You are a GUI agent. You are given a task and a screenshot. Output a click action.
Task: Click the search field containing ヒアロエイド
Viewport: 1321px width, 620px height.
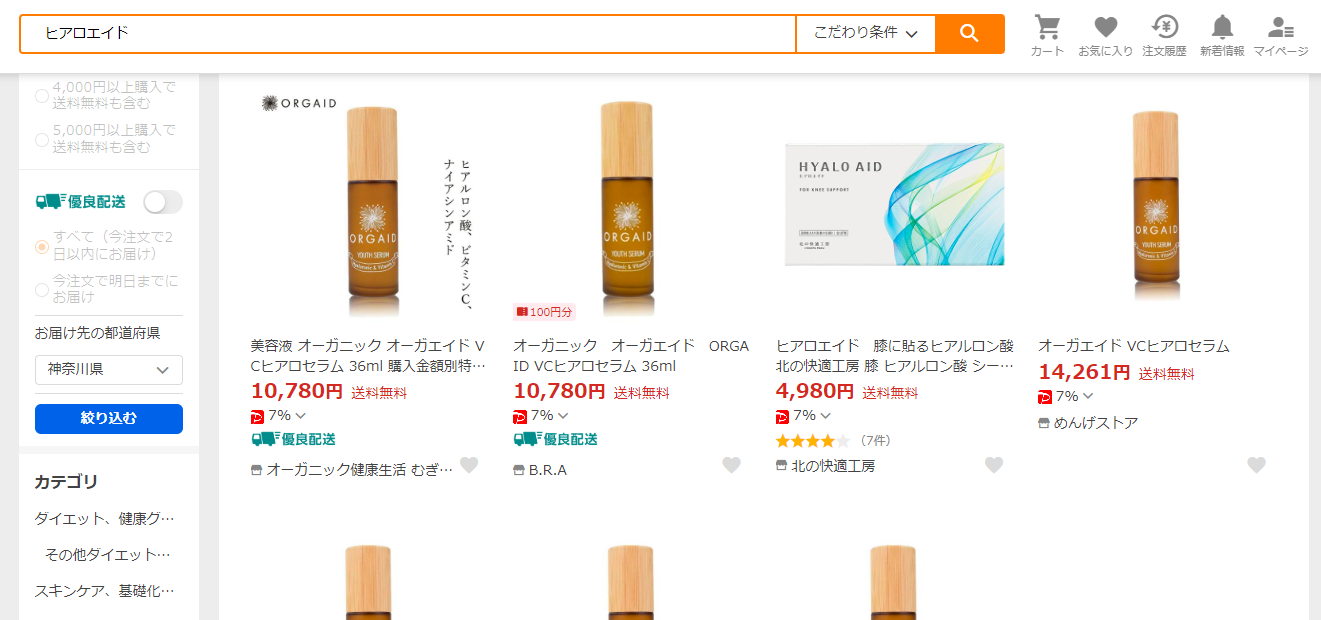(x=408, y=33)
